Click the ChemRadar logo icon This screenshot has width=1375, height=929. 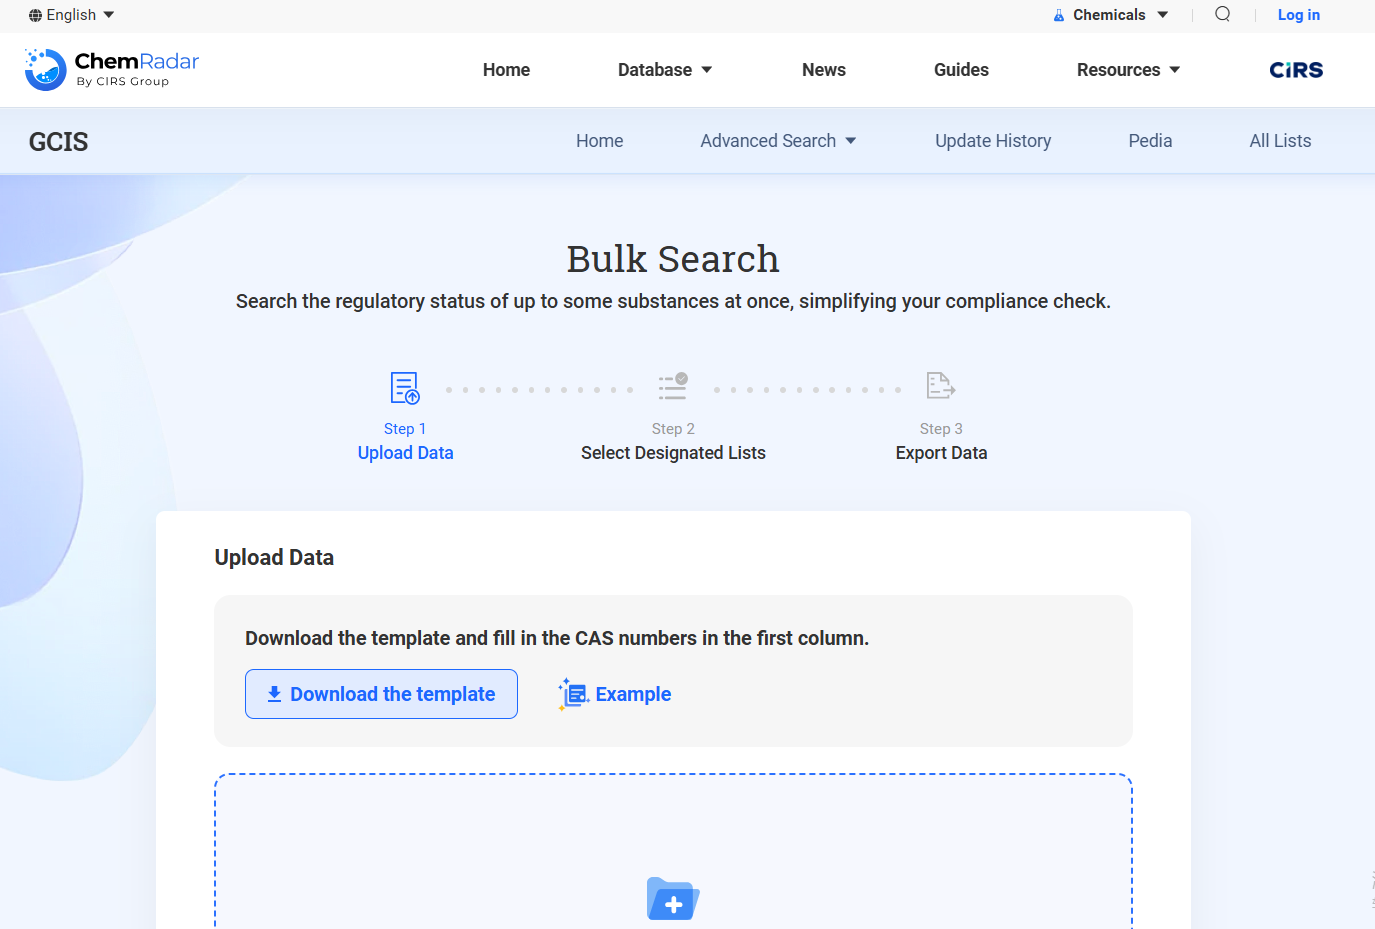point(45,69)
